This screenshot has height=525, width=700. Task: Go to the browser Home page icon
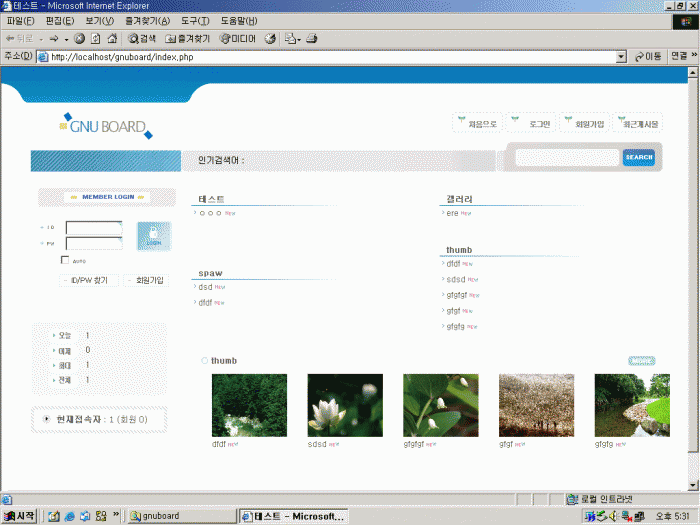[x=112, y=39]
